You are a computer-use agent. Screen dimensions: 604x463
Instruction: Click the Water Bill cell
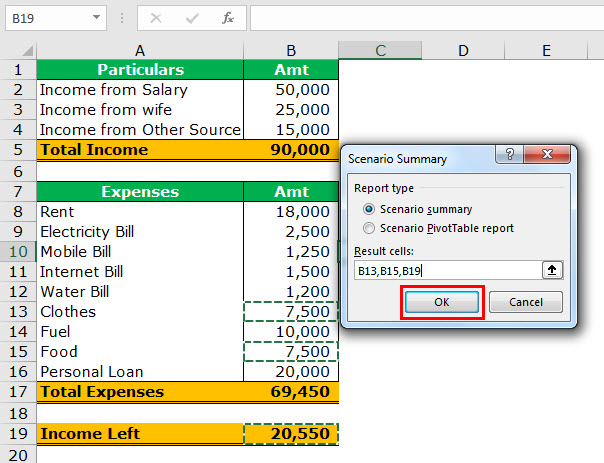point(140,292)
